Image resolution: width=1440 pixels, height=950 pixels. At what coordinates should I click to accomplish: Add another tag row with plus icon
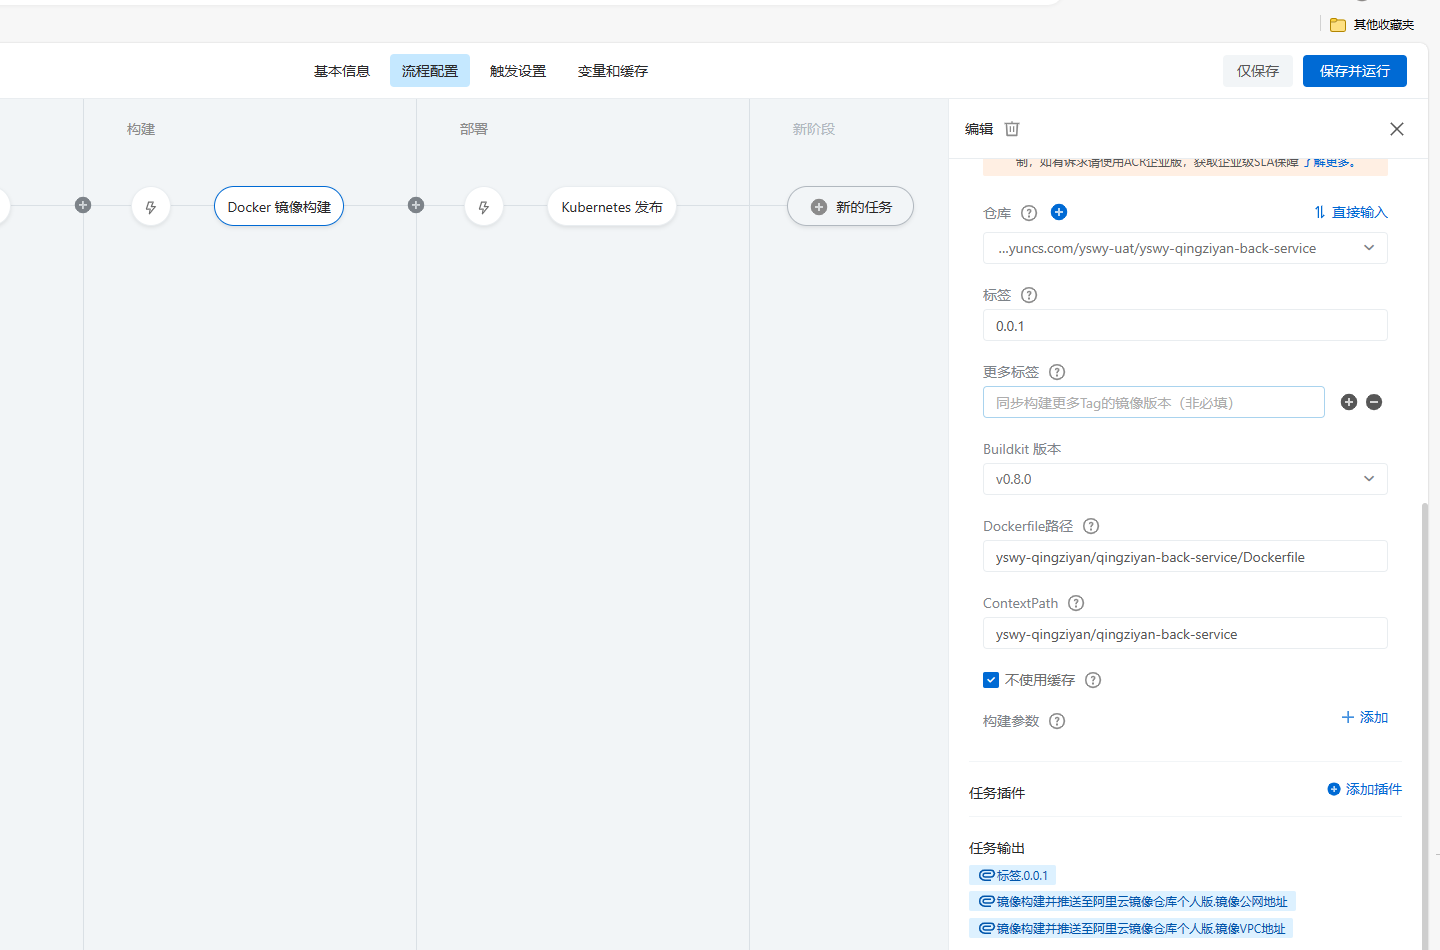[x=1349, y=402]
